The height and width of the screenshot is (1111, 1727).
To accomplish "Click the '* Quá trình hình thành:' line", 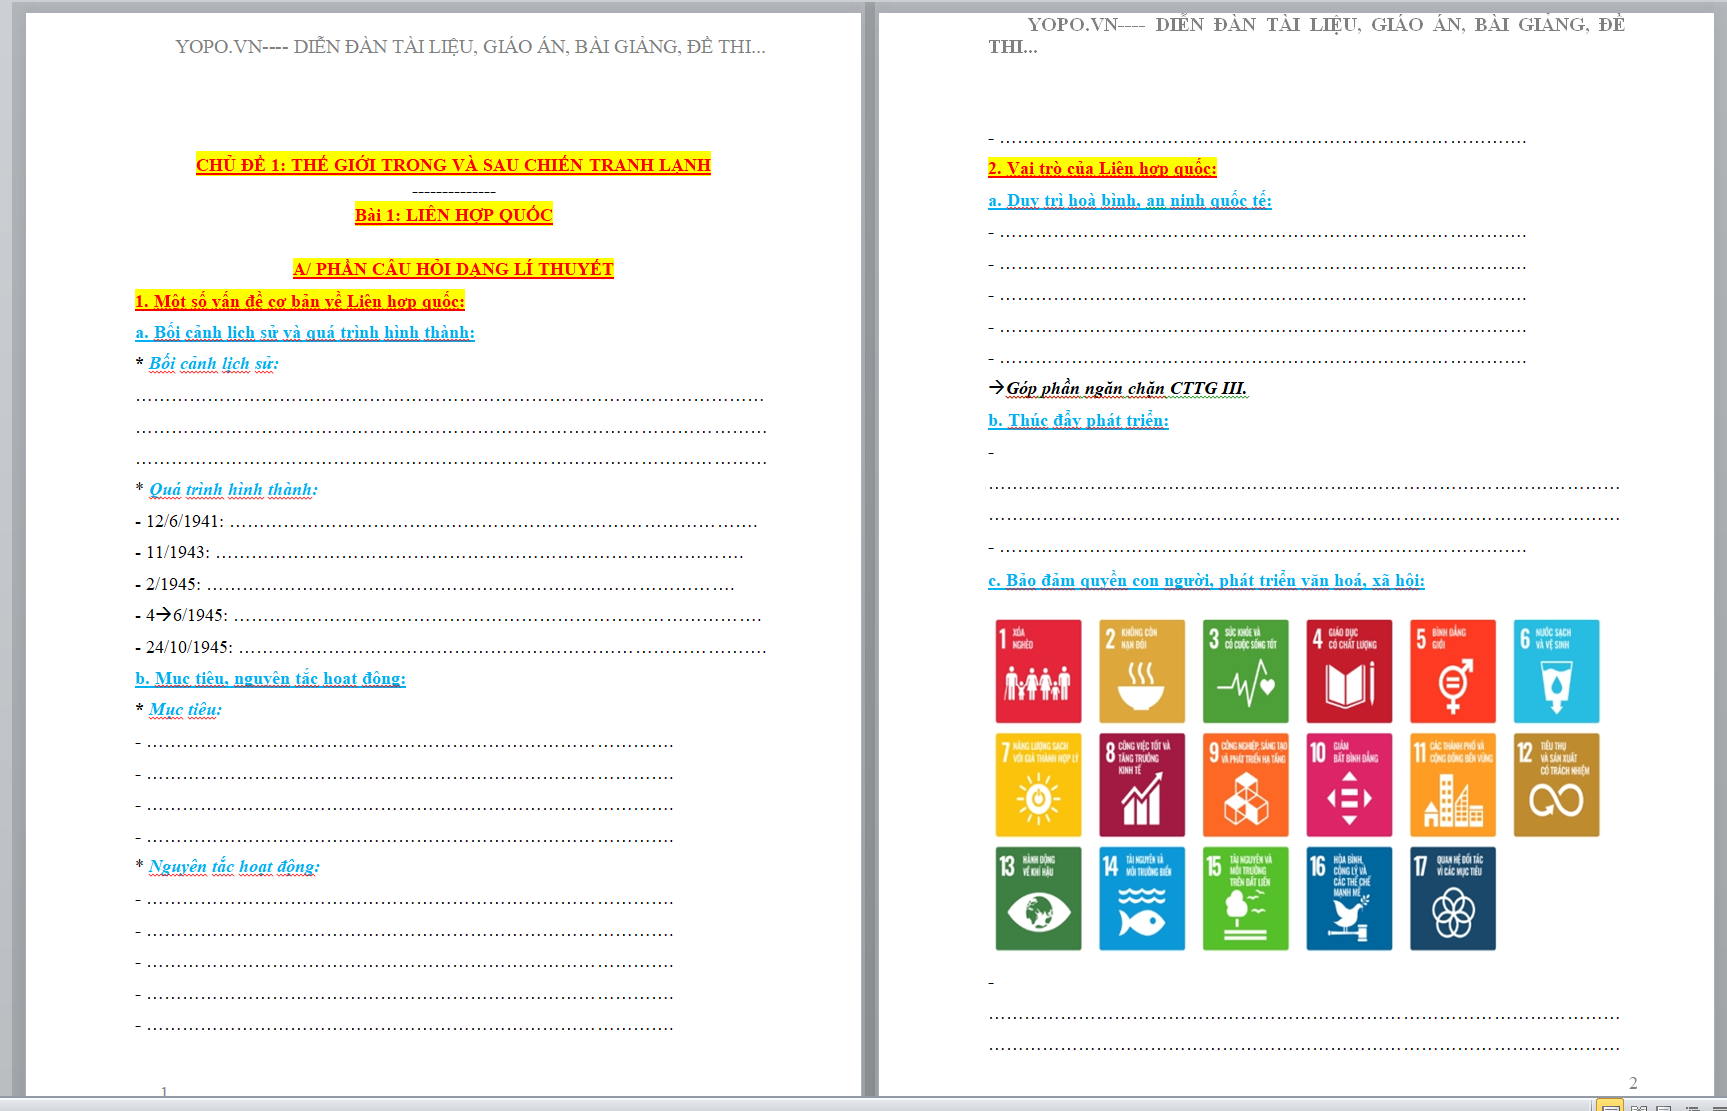I will point(226,490).
